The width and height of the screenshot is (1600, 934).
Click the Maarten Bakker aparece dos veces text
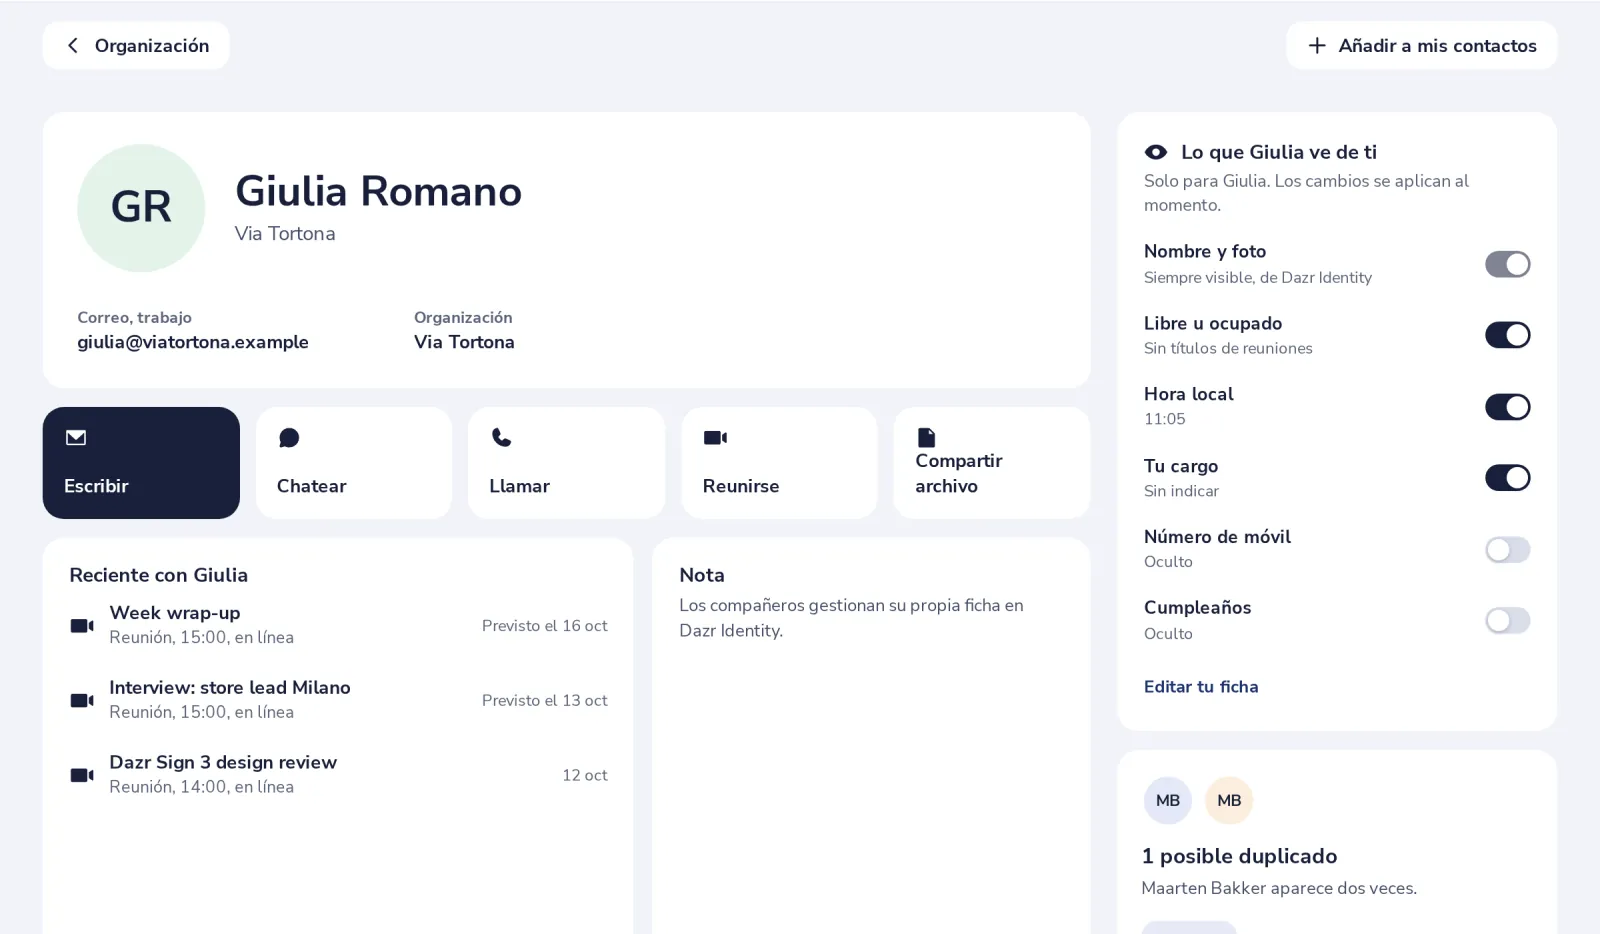click(1279, 888)
